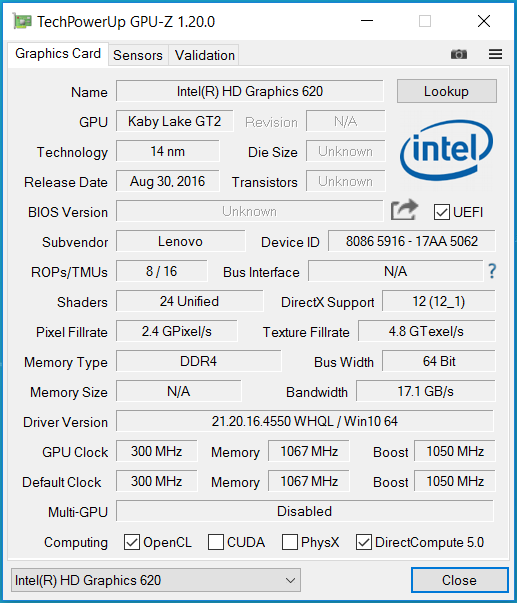Click the Bus Interface question mark
Image resolution: width=517 pixels, height=603 pixels.
click(492, 271)
